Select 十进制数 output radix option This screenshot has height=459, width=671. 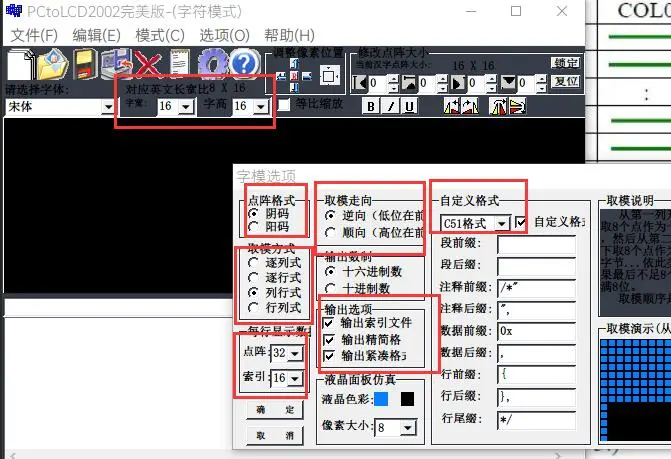(x=330, y=289)
